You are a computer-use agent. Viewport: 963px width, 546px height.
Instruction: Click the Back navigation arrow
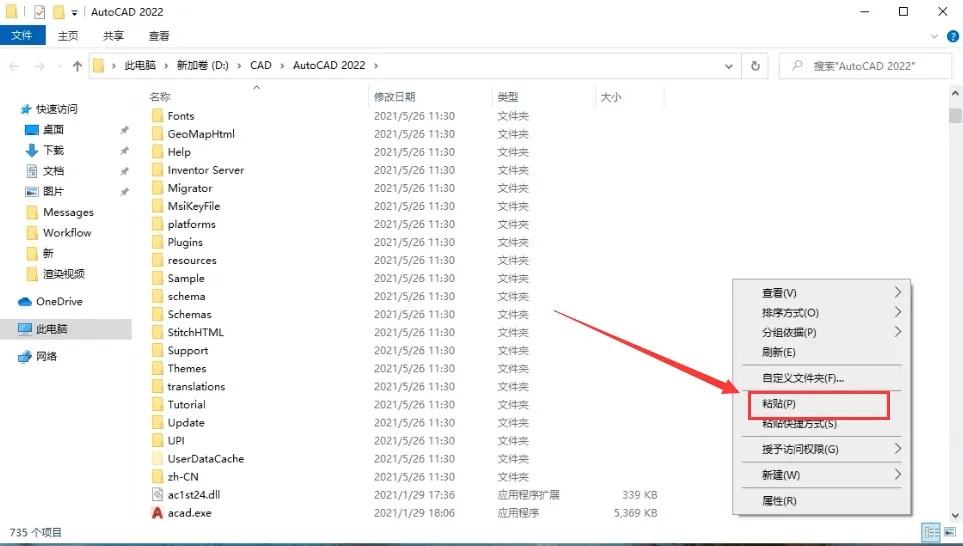pos(15,66)
